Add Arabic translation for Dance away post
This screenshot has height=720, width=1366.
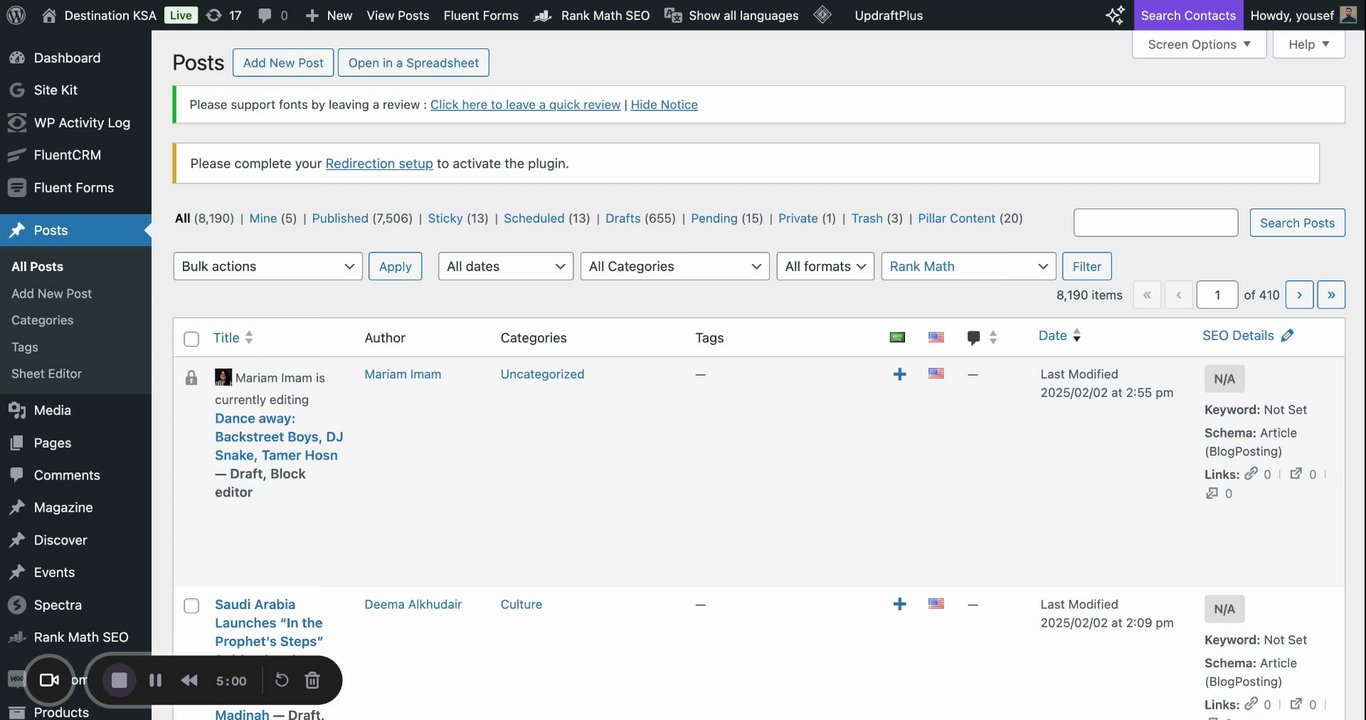(x=900, y=374)
